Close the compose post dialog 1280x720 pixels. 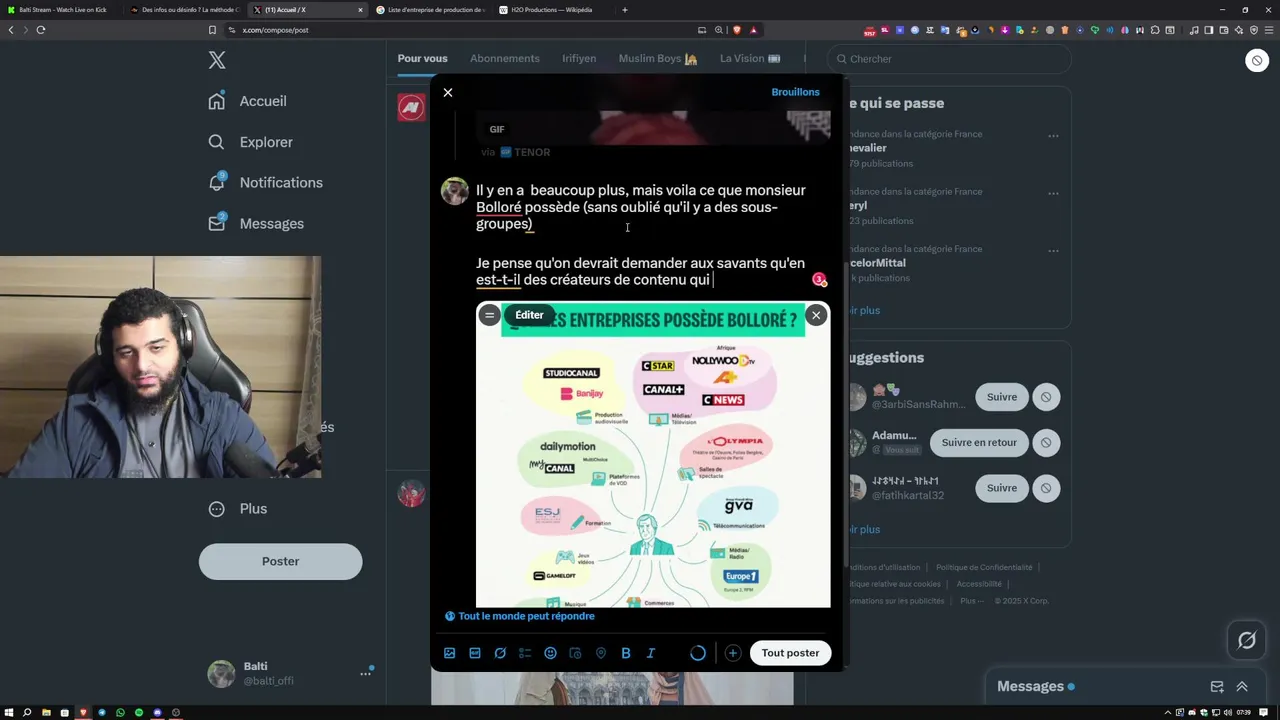point(448,92)
